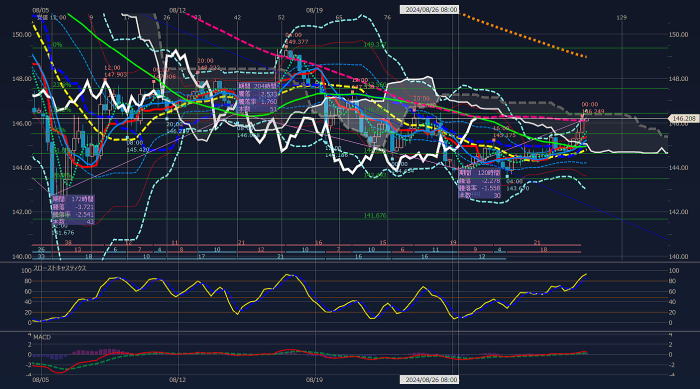Click 150.00 on the right price axis
The width and height of the screenshot is (700, 389).
tap(678, 34)
